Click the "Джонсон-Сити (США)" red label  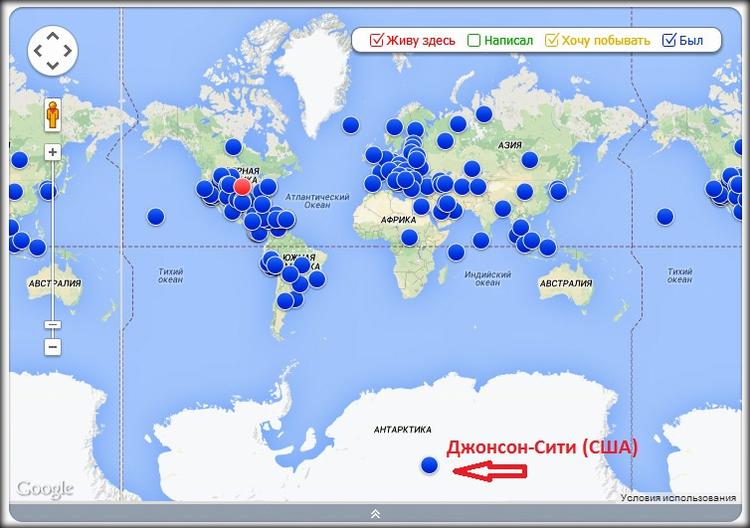[x=541, y=447]
